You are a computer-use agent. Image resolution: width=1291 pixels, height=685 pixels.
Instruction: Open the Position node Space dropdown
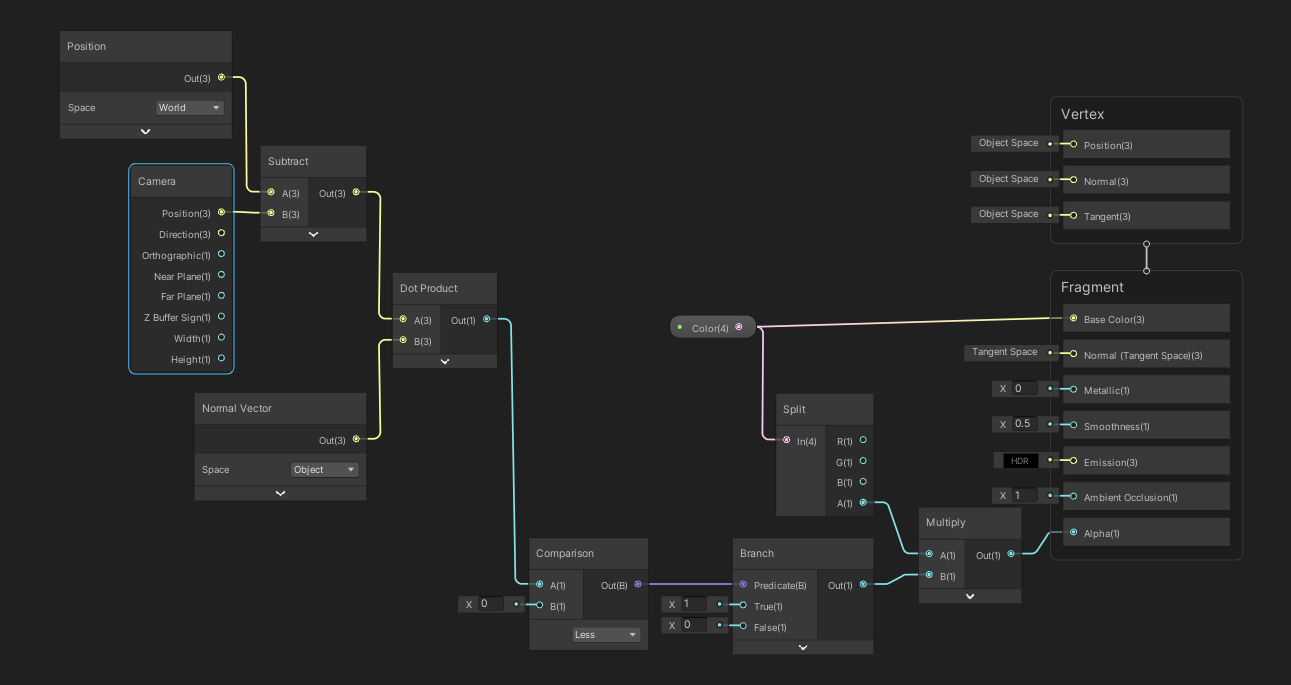tap(190, 108)
